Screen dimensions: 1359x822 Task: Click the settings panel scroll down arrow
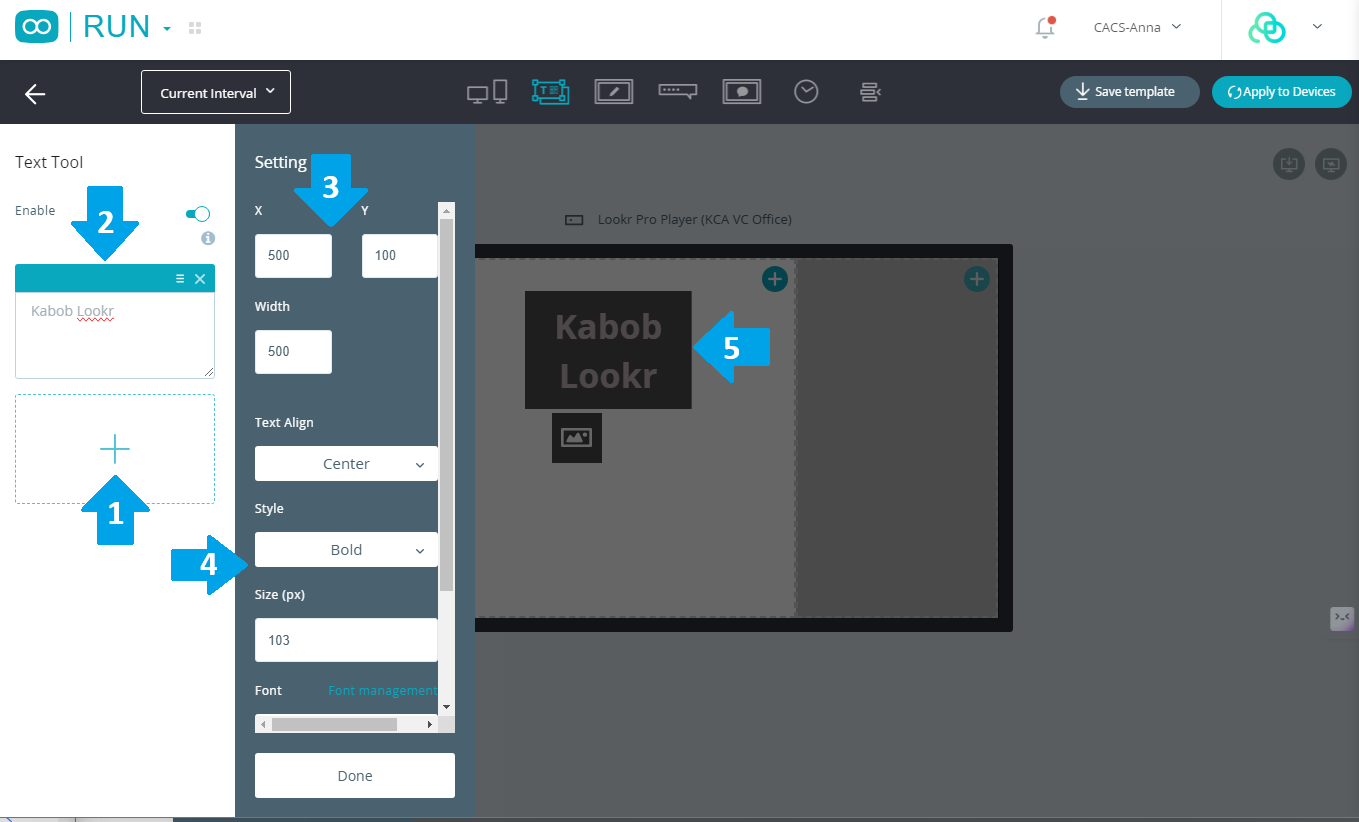coord(447,707)
